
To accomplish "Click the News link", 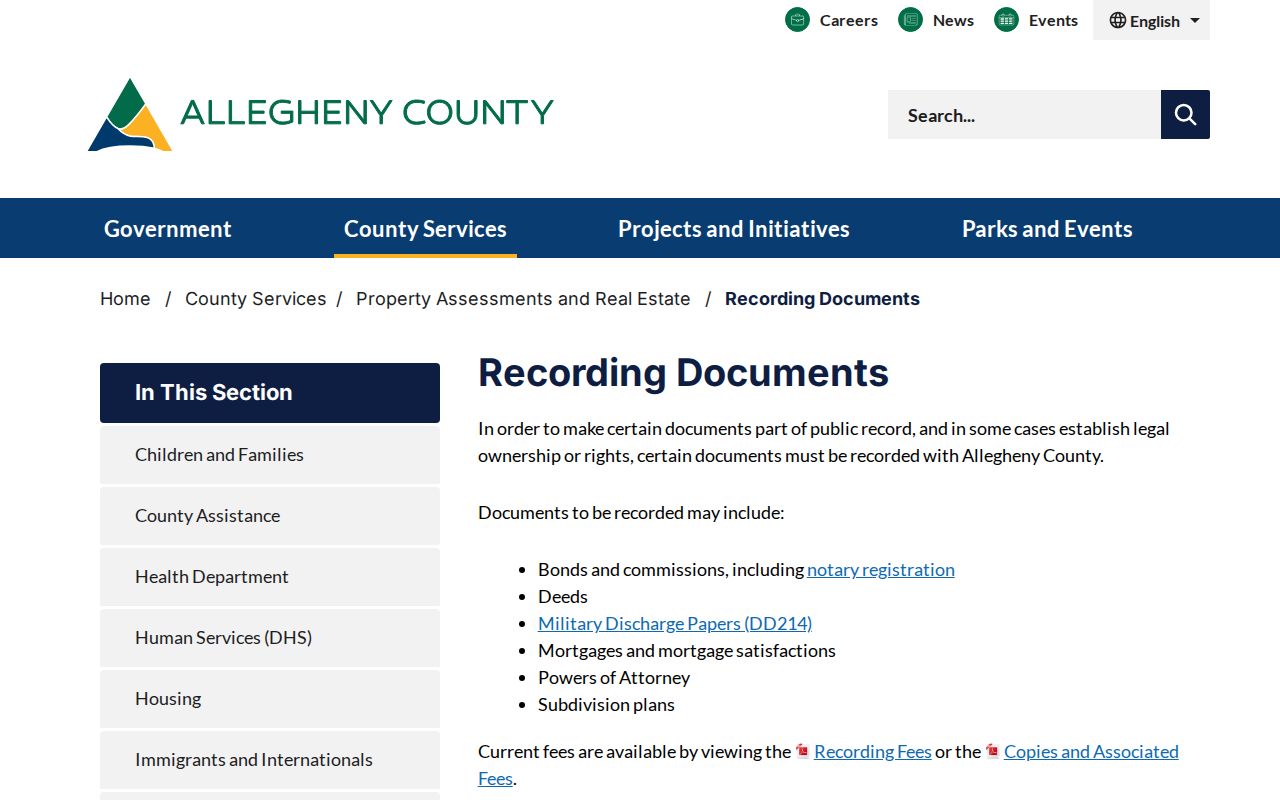I will pos(953,20).
